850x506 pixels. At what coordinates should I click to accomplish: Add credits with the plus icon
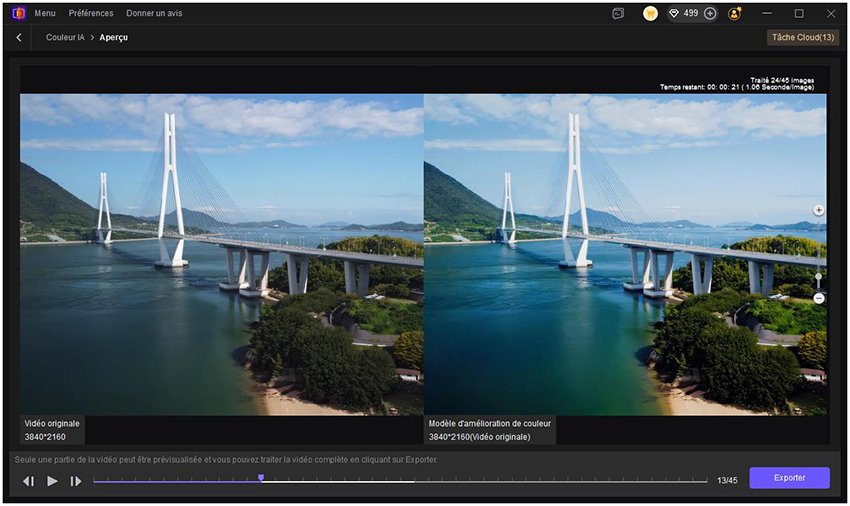coord(710,14)
